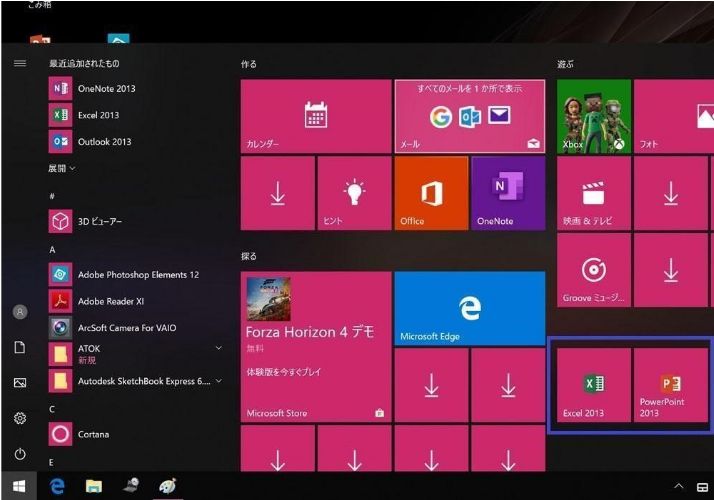Expand the ATOK folder chevron
714x500 pixels.
[218, 347]
